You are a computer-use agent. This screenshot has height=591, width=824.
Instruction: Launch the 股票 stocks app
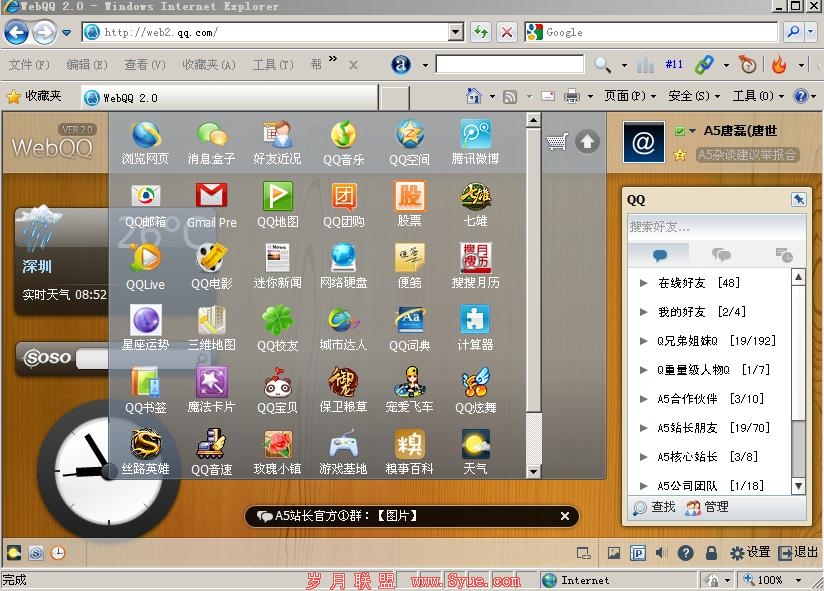click(409, 205)
